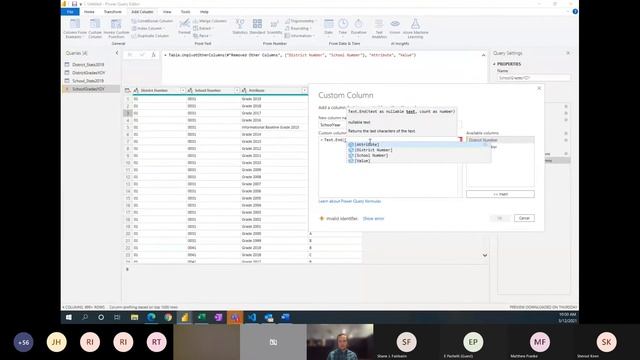Open the Attribute column filter dropdown
The height and width of the screenshot is (360, 640).
(304, 90)
